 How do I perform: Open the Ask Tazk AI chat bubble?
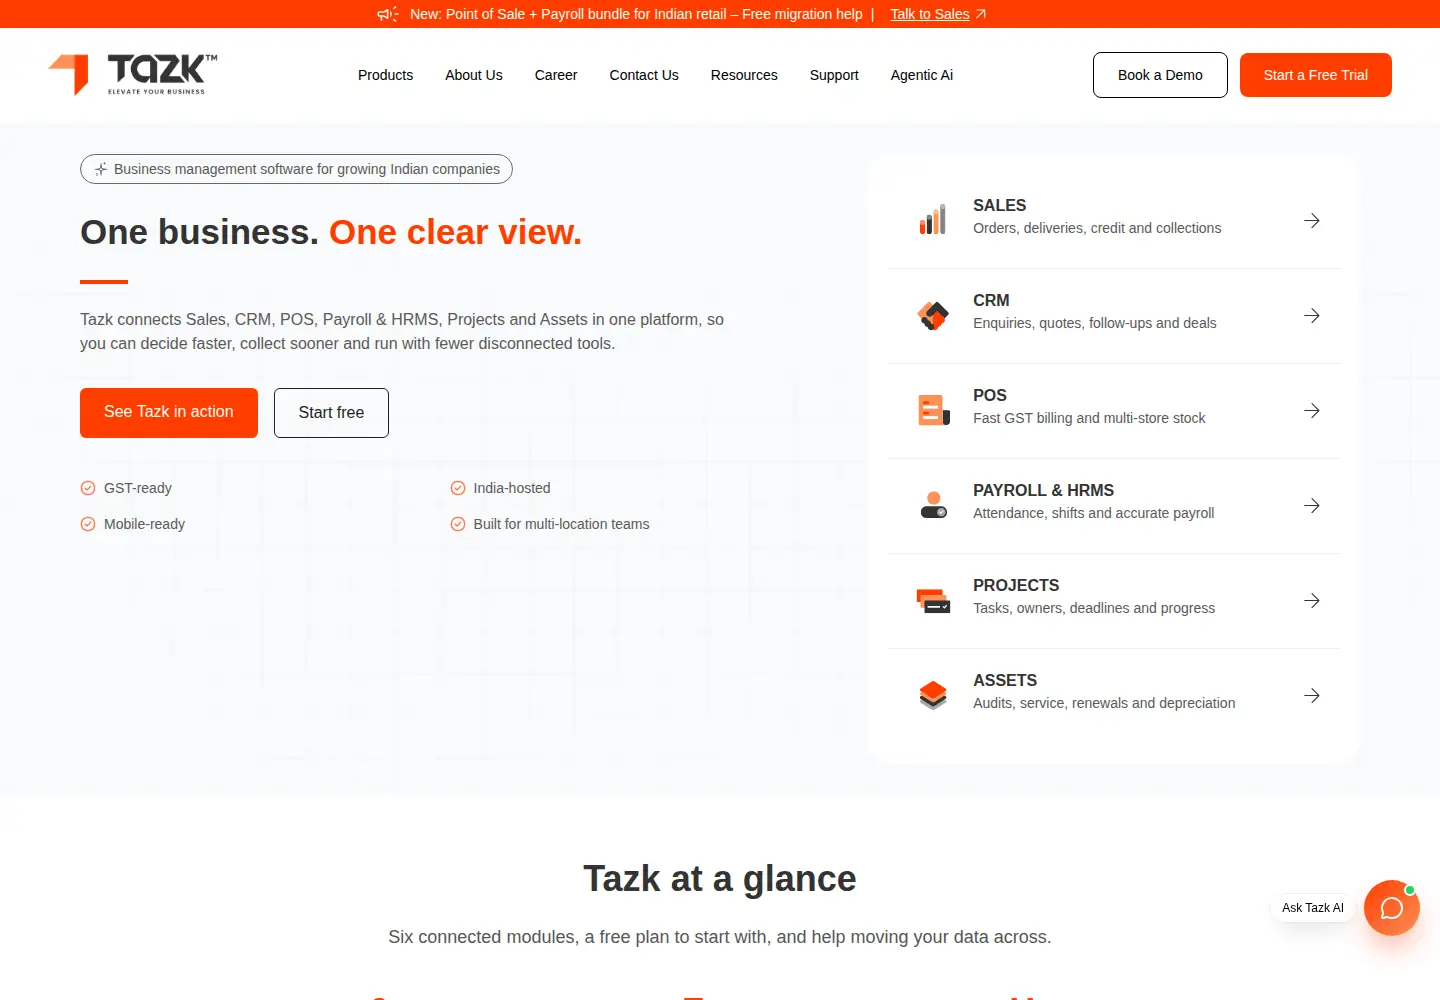pyautogui.click(x=1392, y=908)
